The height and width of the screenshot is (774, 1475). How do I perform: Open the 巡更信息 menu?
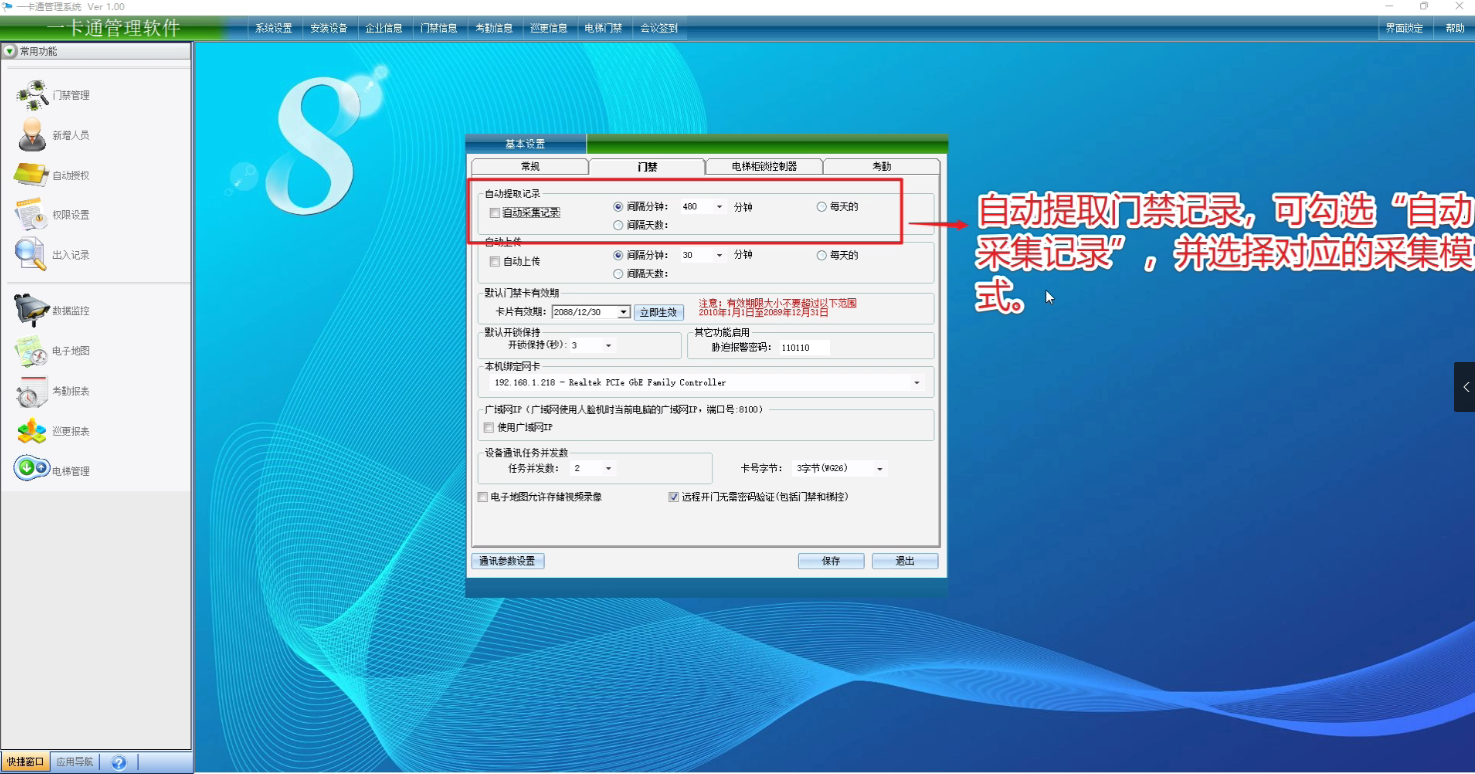coord(549,28)
